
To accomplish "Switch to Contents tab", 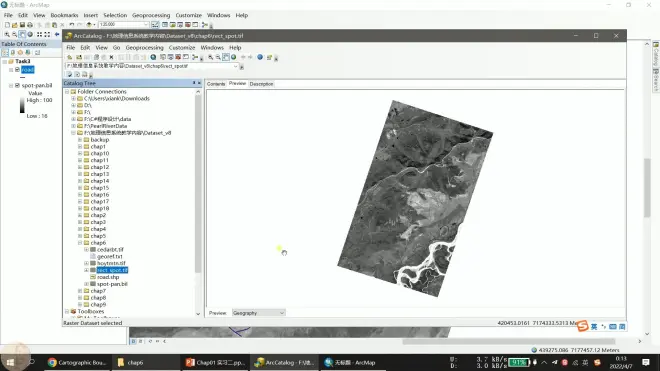I will tap(216, 84).
